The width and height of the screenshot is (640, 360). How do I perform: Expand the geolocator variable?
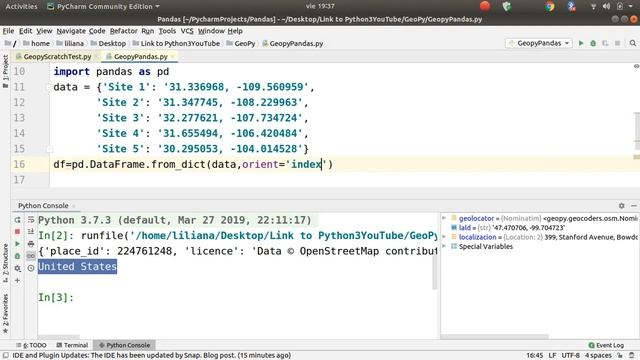pyautogui.click(x=444, y=218)
